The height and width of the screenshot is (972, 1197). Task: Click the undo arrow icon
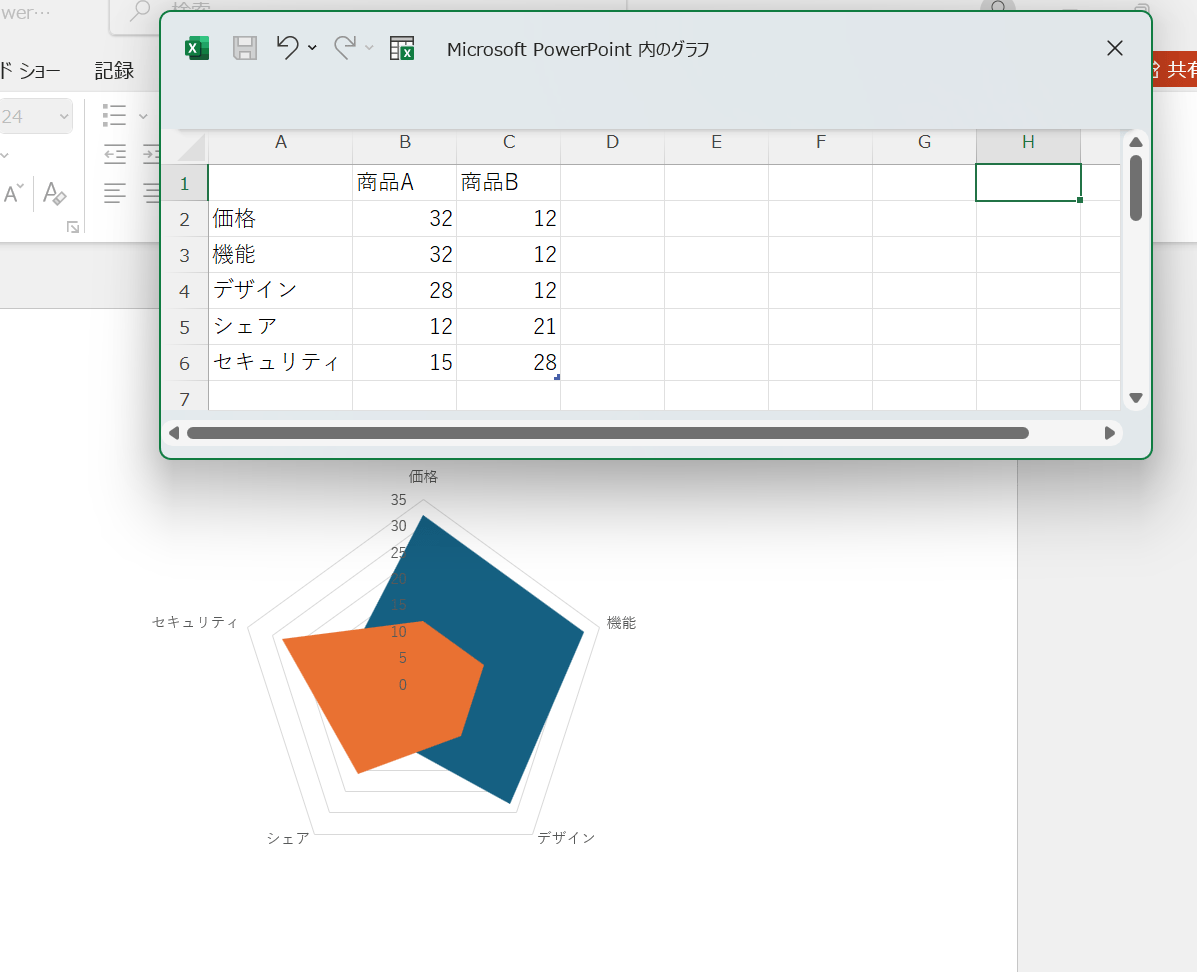point(287,48)
